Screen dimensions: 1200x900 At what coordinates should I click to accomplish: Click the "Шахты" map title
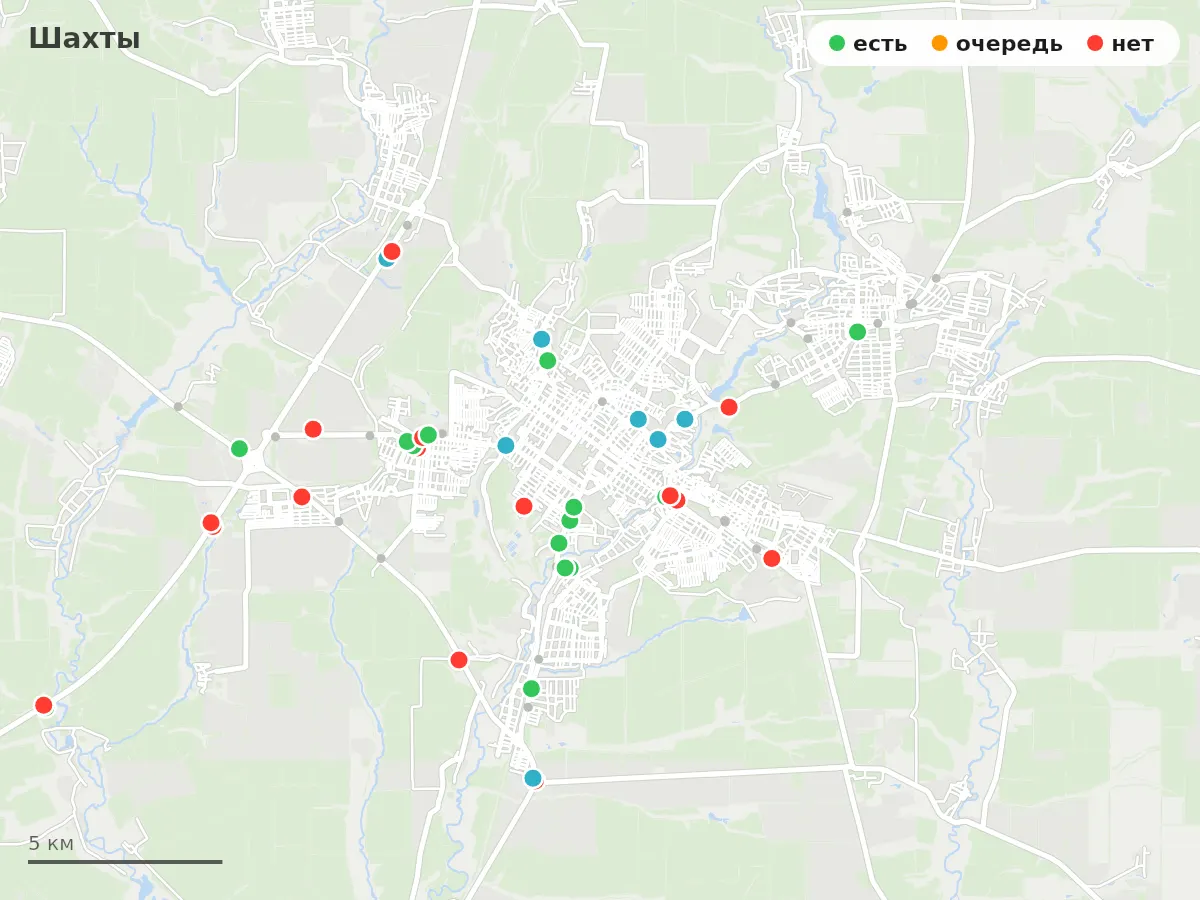pos(84,39)
